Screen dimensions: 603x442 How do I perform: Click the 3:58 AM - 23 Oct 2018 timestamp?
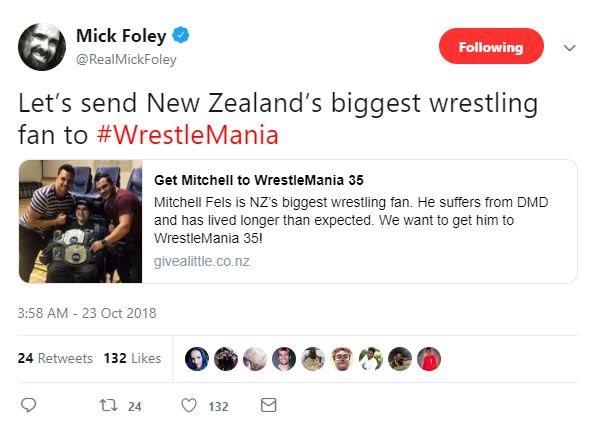(87, 313)
